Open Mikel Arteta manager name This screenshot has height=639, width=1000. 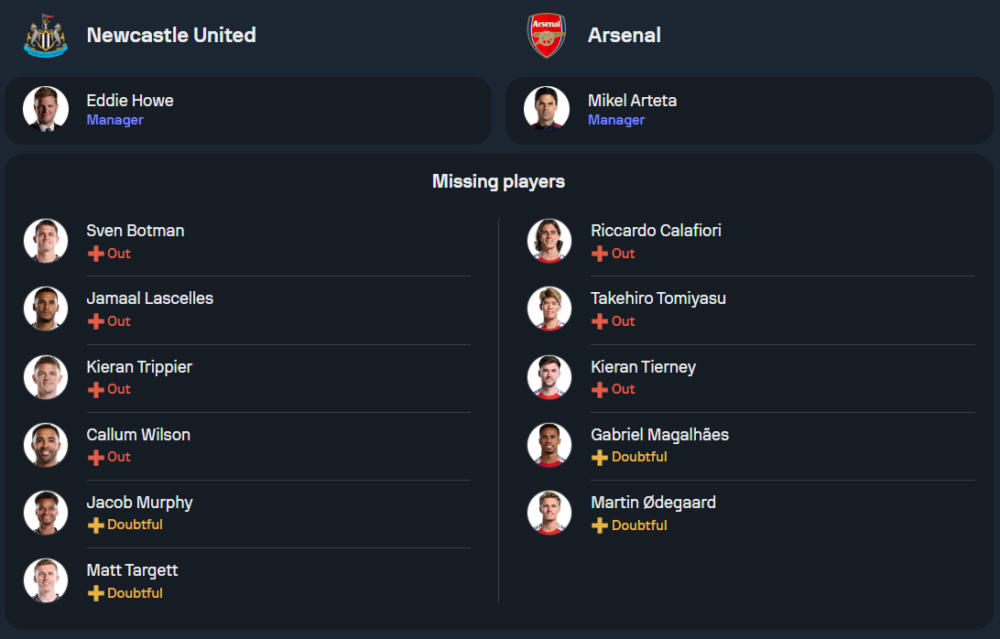[632, 101]
